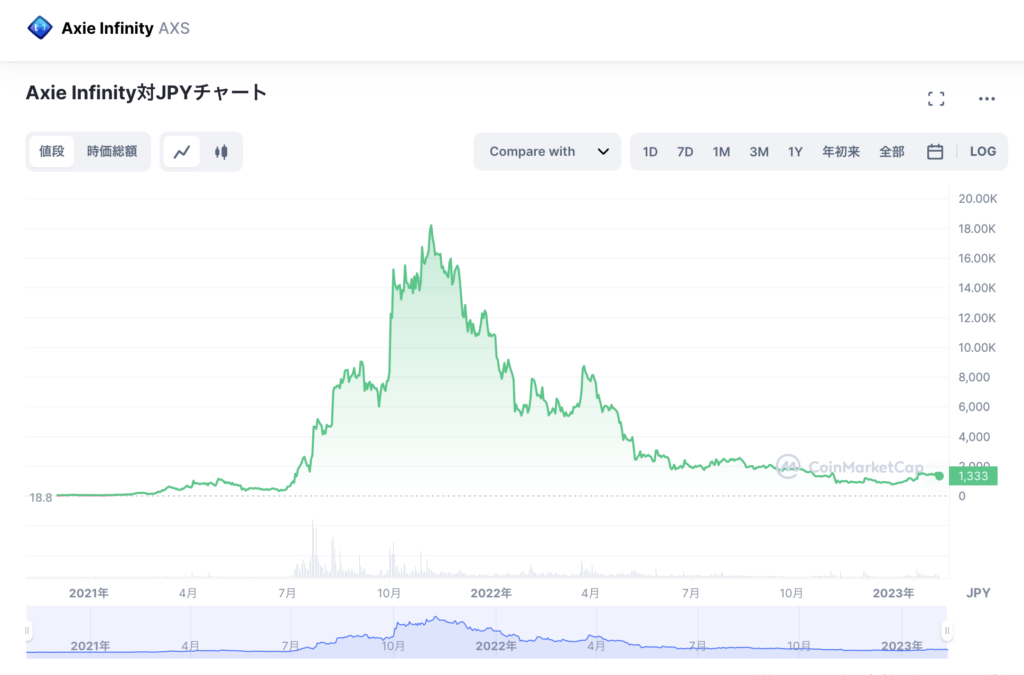The height and width of the screenshot is (675, 1024).
Task: Set time range to 1Y
Action: [x=795, y=152]
